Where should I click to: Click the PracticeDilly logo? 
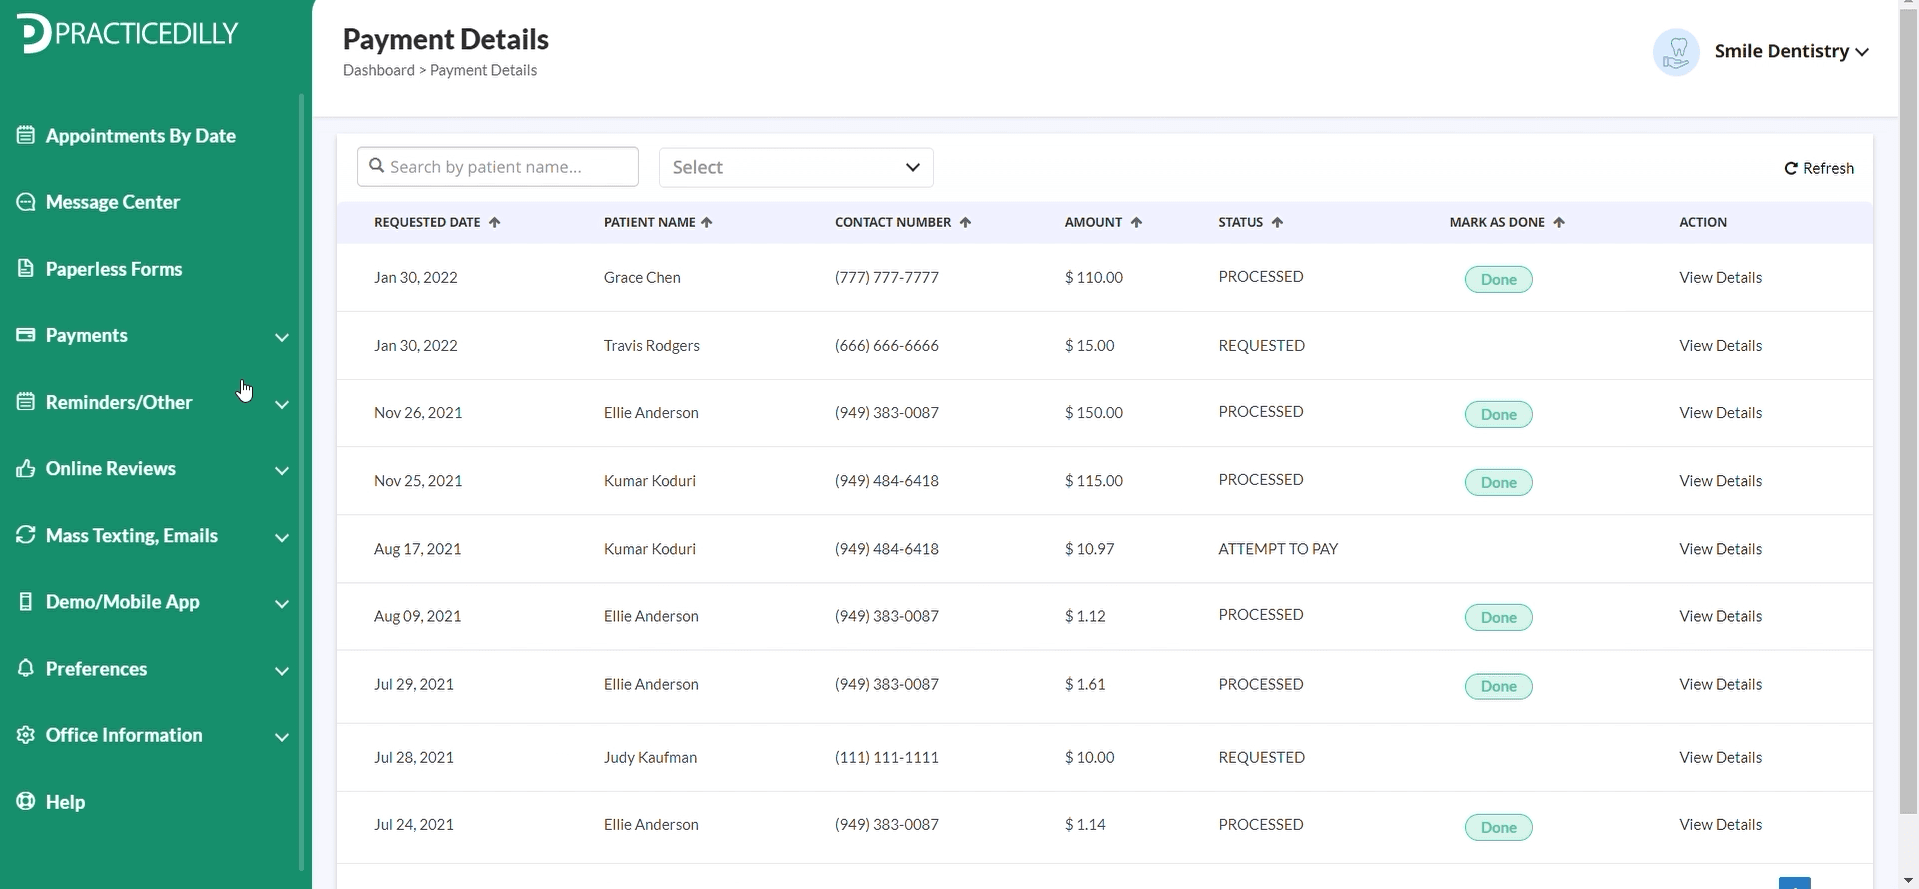128,34
